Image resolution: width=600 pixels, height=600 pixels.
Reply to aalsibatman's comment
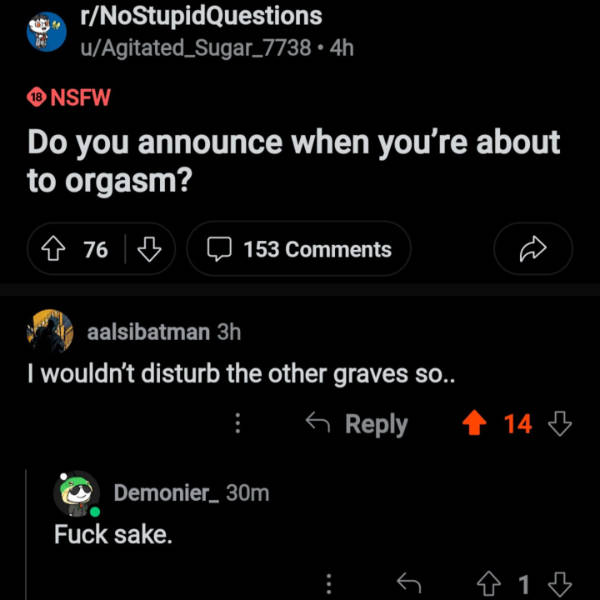(357, 424)
